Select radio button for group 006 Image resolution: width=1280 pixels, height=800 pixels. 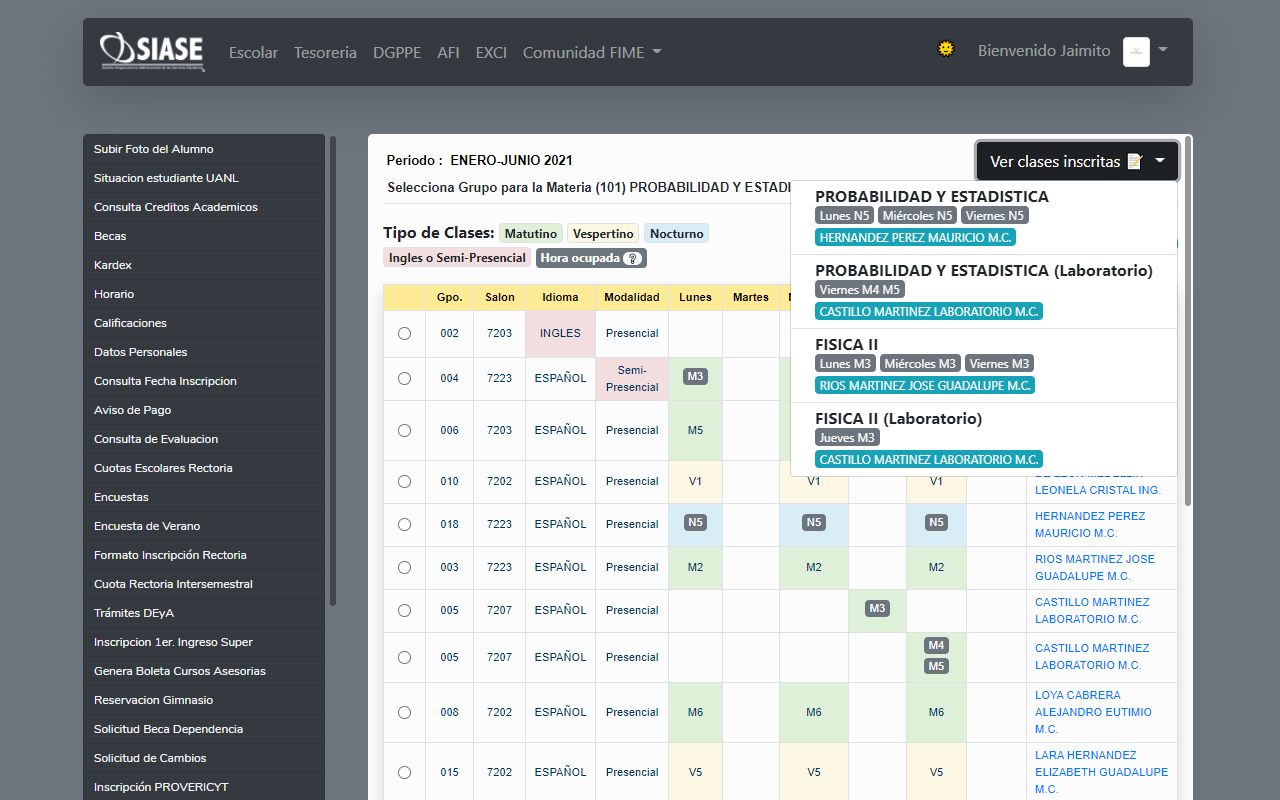click(x=404, y=430)
